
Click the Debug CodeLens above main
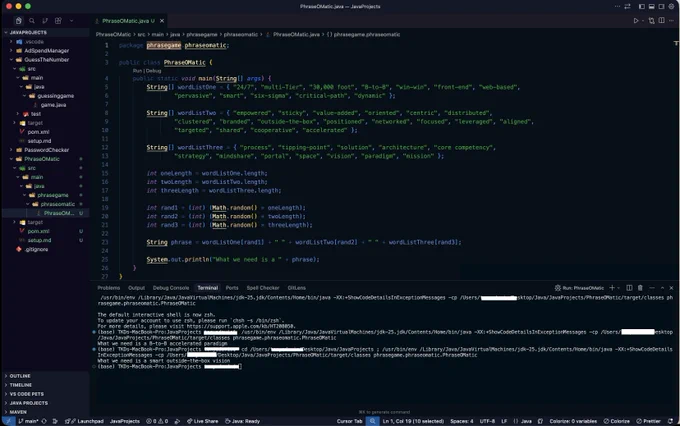(x=154, y=71)
